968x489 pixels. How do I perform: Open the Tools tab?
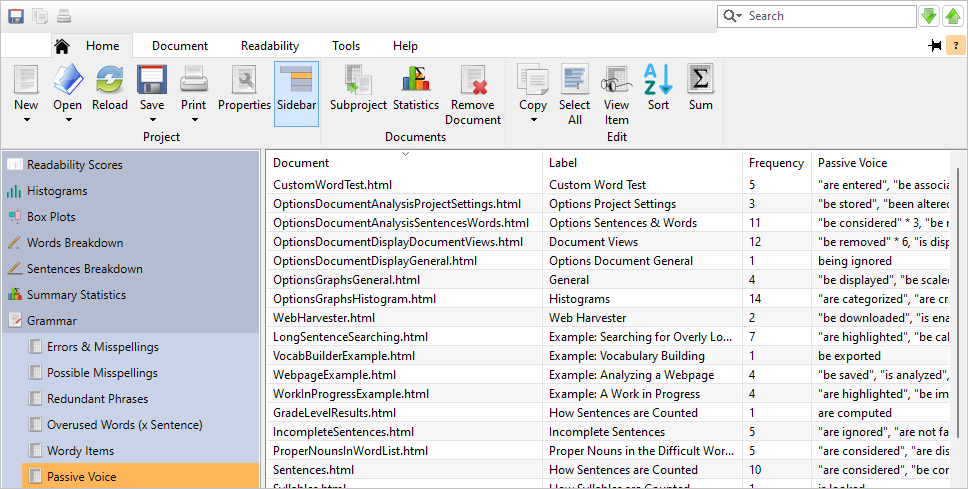tap(346, 46)
